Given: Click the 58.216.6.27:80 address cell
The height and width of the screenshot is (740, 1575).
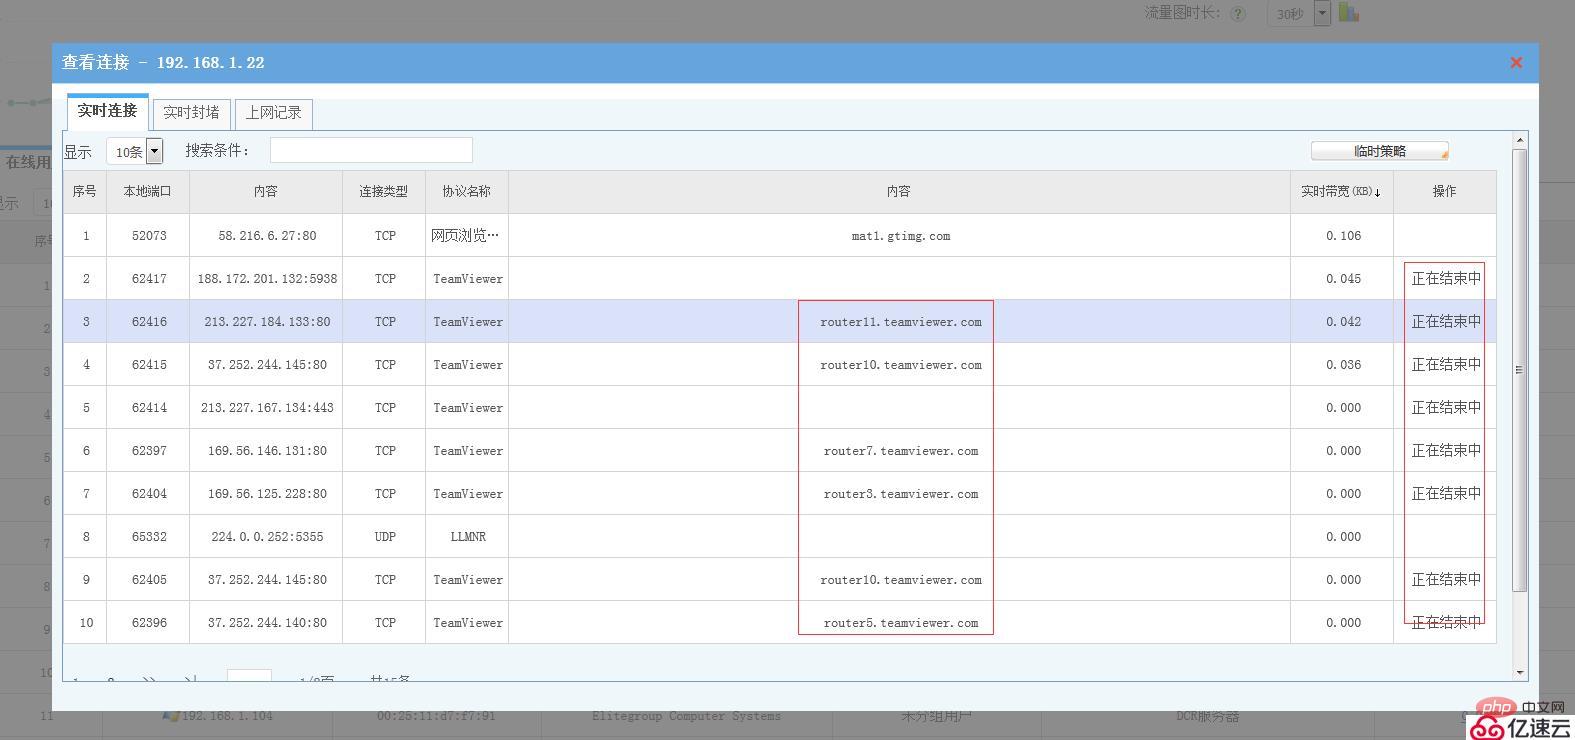Looking at the screenshot, I should tap(267, 236).
